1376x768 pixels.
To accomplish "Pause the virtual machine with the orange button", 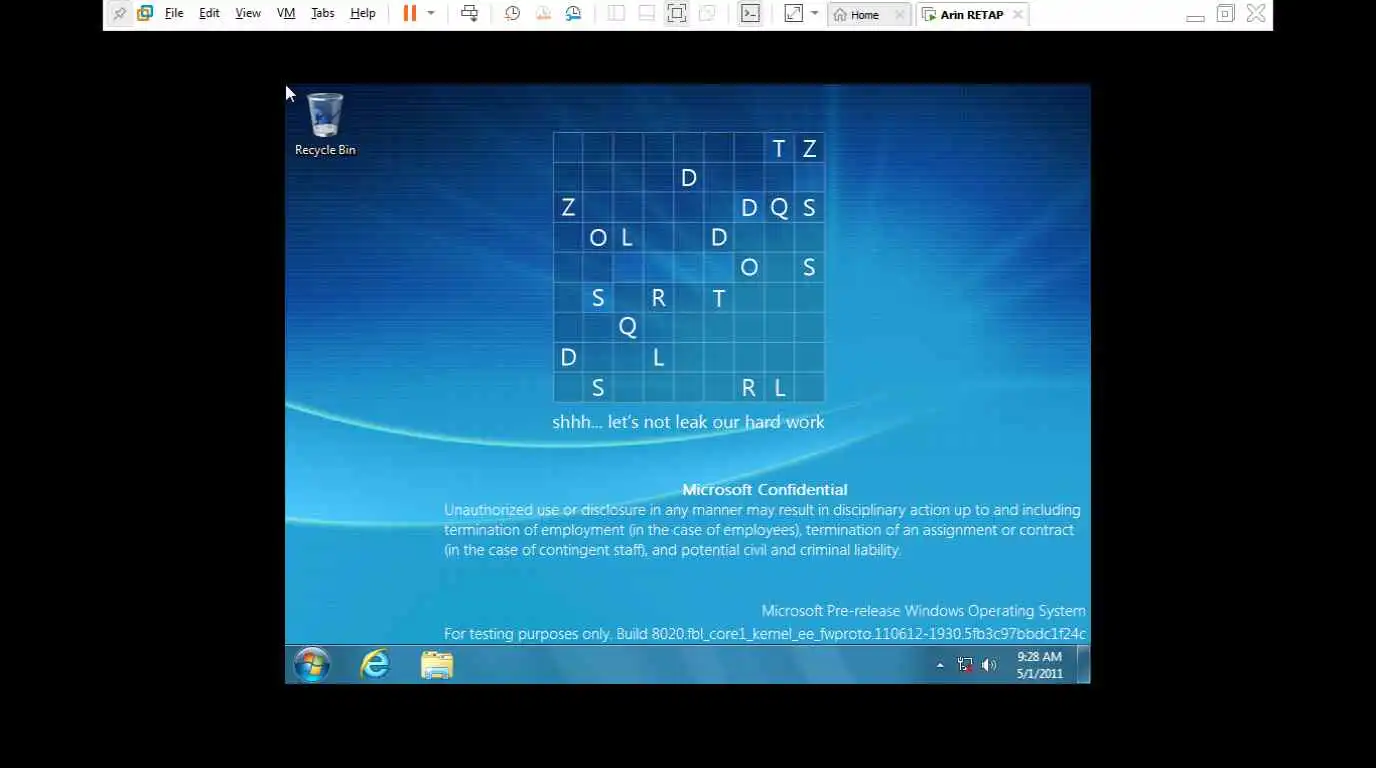I will click(410, 14).
